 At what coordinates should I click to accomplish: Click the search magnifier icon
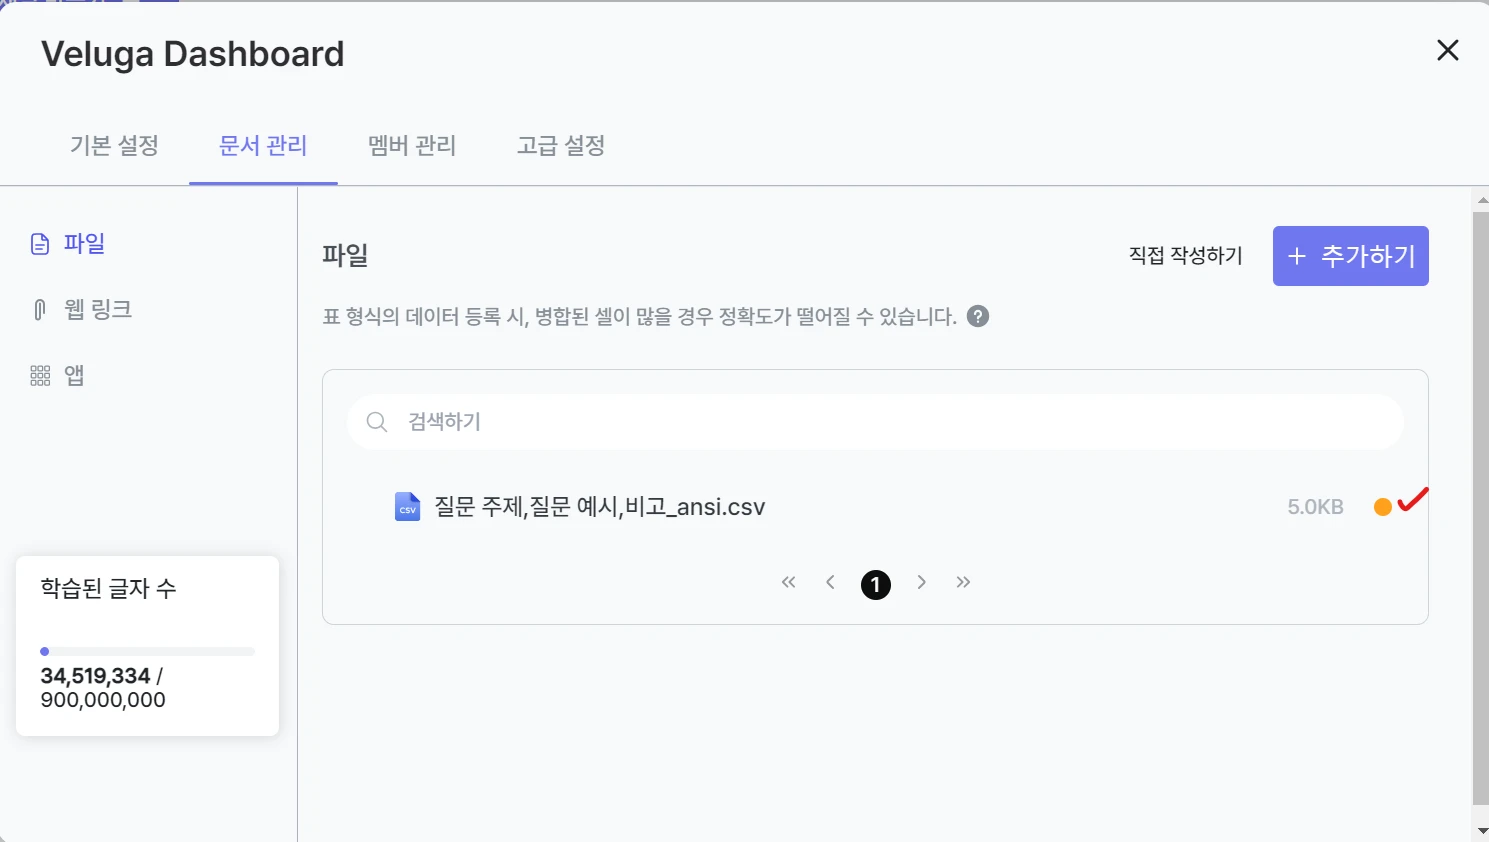(x=376, y=422)
